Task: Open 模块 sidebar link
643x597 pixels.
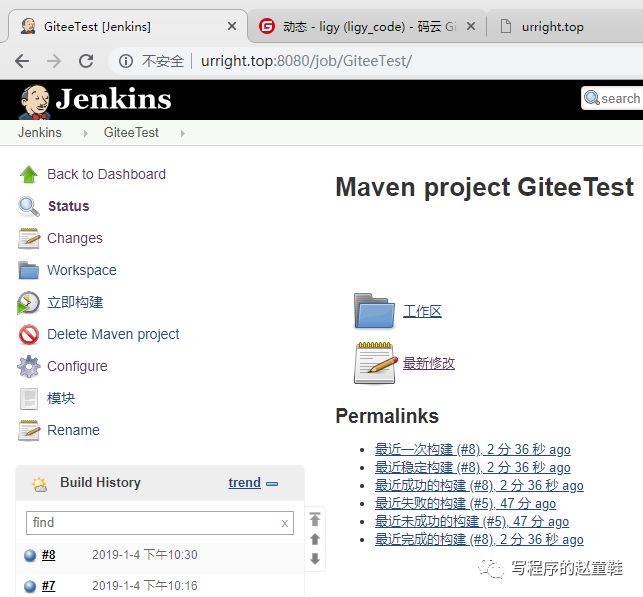Action: (61, 399)
